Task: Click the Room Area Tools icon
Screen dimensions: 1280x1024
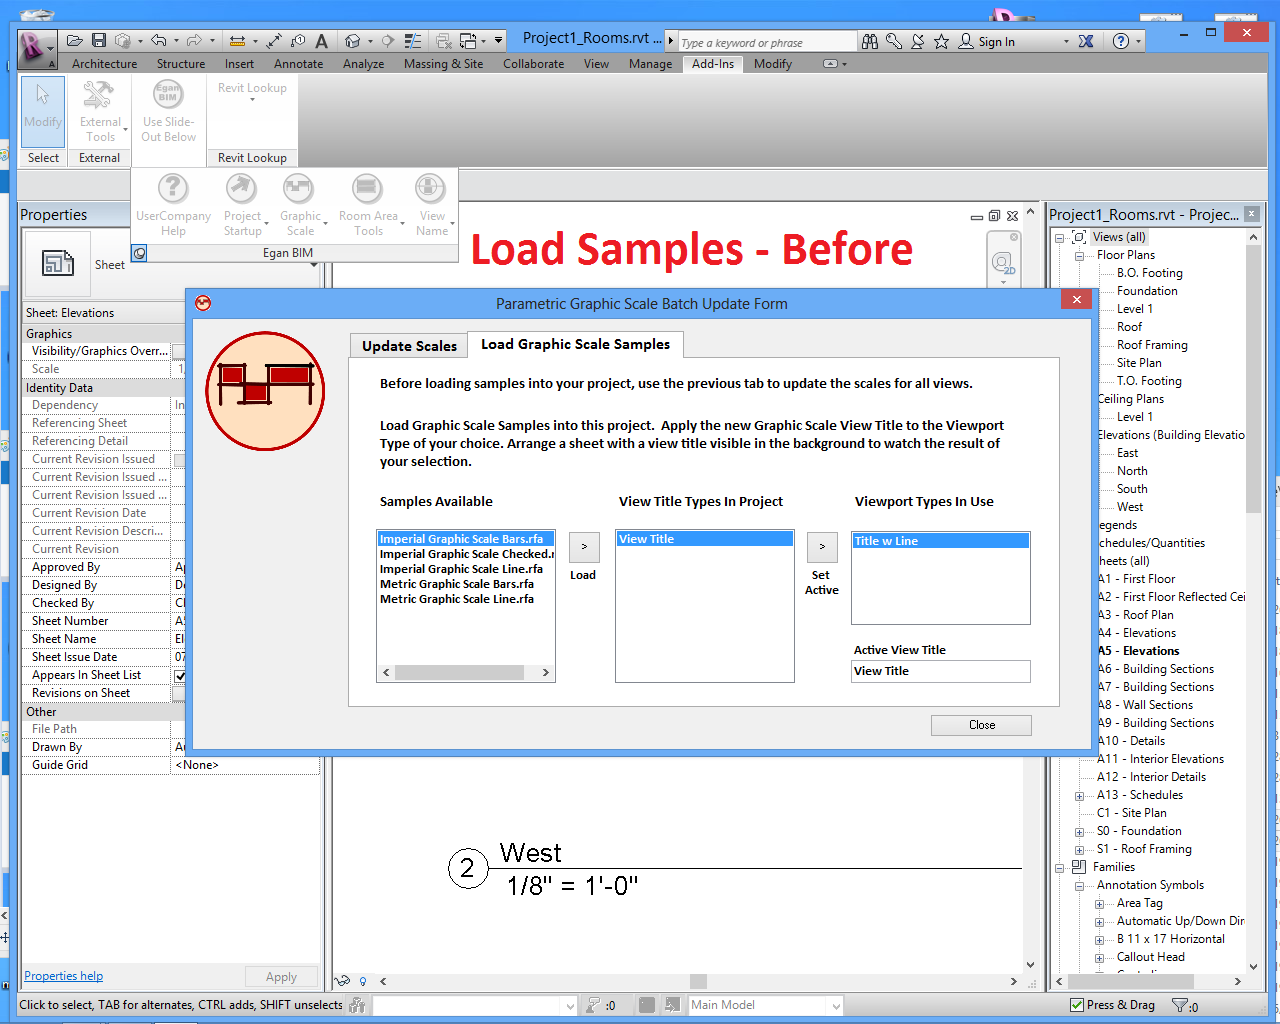Action: tap(367, 188)
